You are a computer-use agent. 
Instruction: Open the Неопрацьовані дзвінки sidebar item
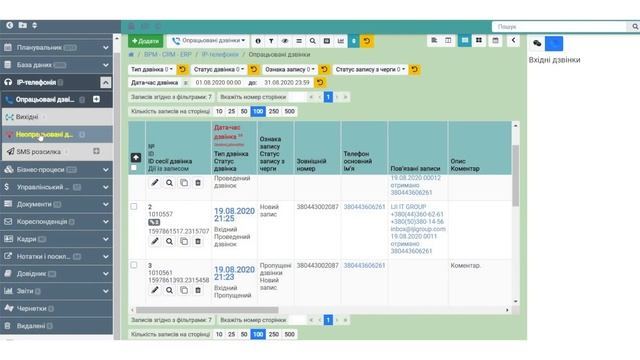pyautogui.click(x=57, y=134)
